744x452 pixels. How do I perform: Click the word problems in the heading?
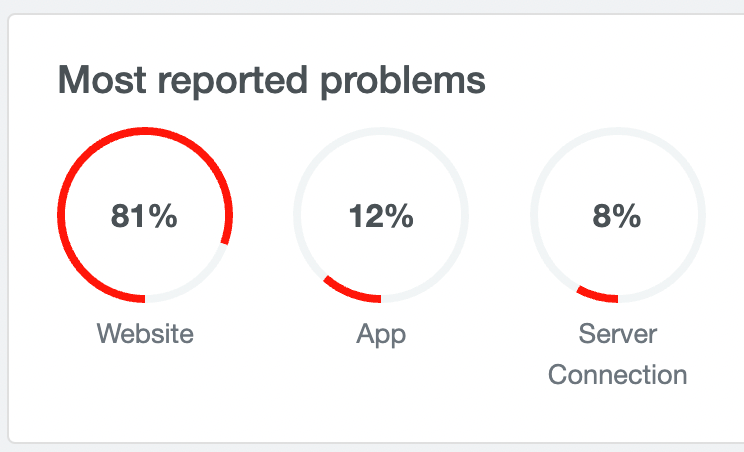403,81
